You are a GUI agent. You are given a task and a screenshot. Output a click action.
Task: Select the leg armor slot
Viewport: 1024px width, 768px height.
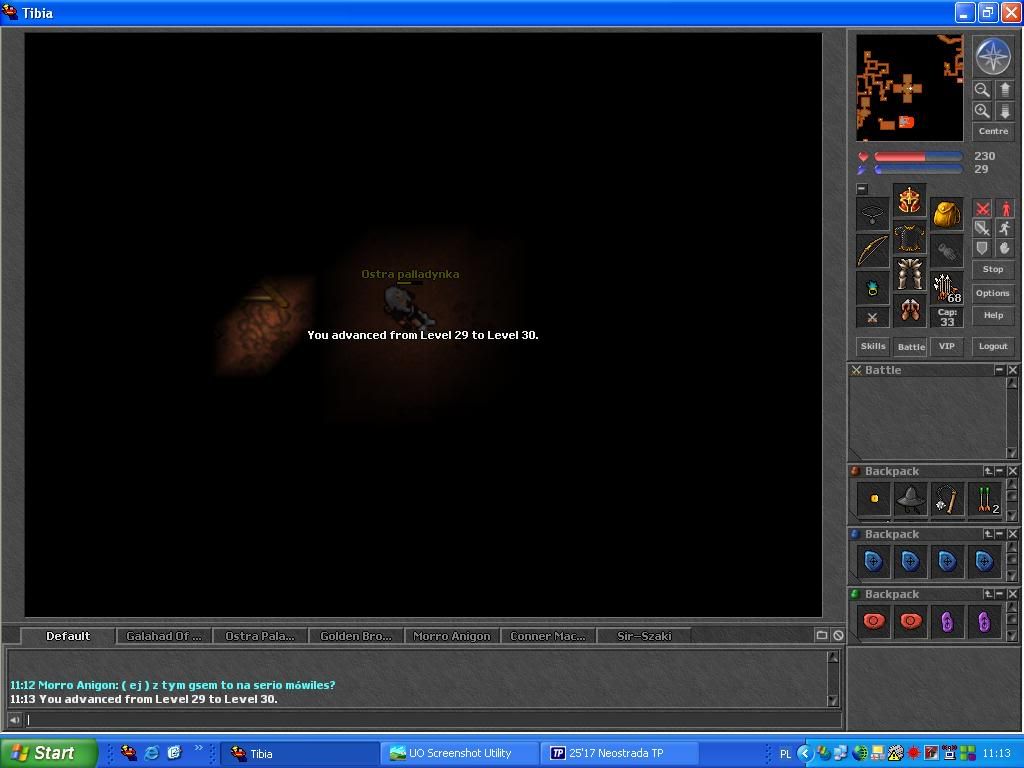point(909,274)
